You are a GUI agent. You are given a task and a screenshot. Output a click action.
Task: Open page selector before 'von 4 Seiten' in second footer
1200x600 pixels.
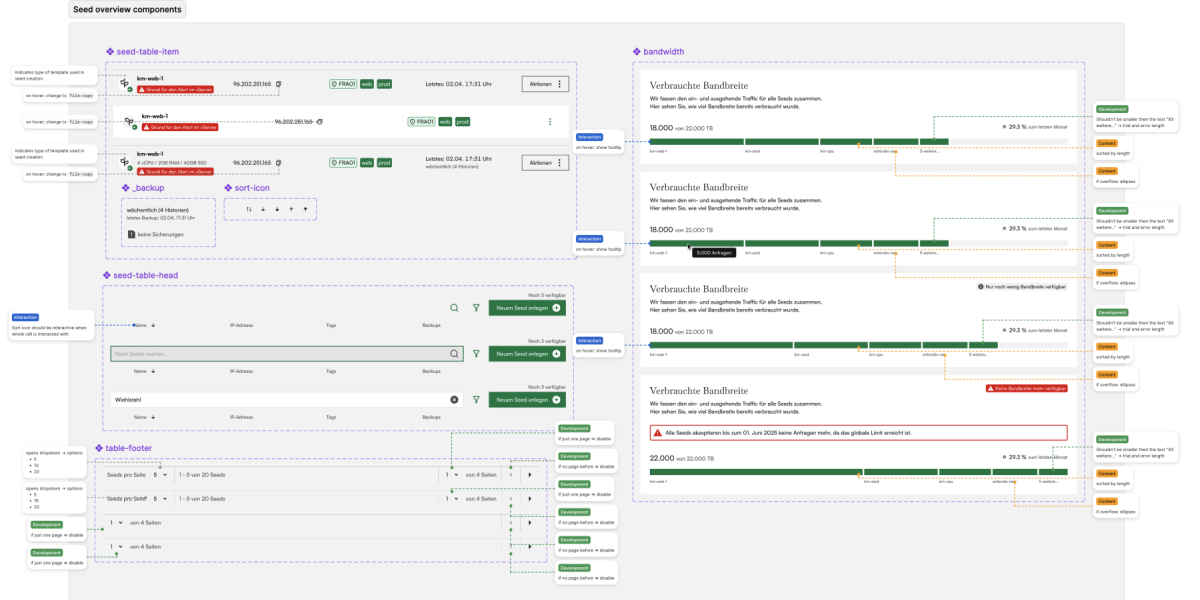point(452,498)
